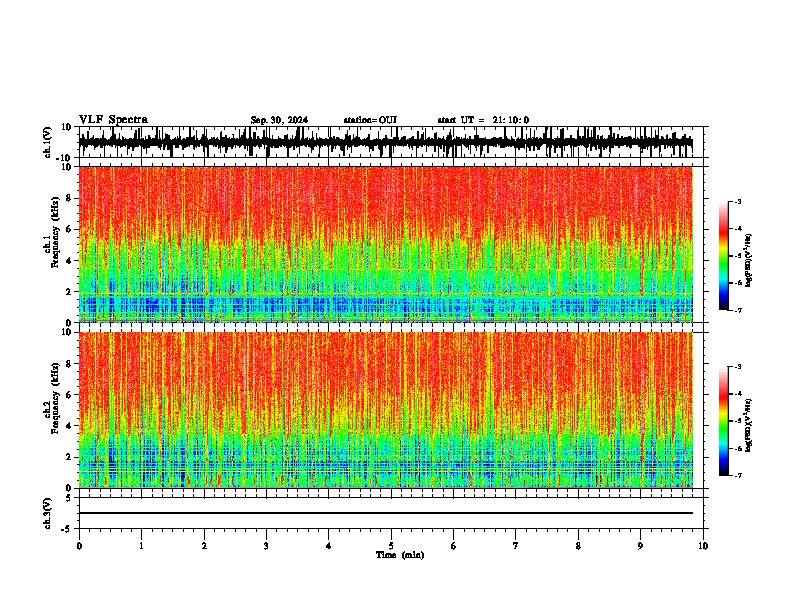792x612 pixels.
Task: Click the time axis tick label "1"
Action: [x=141, y=546]
